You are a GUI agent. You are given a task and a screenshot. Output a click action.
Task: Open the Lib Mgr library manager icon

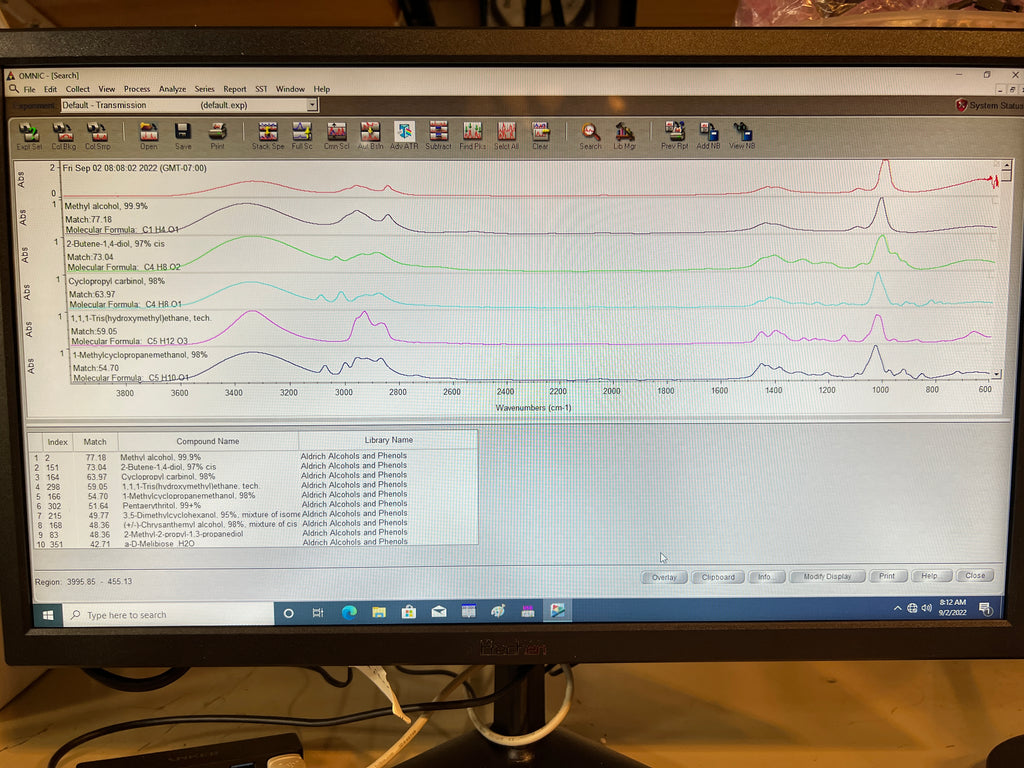pos(624,136)
